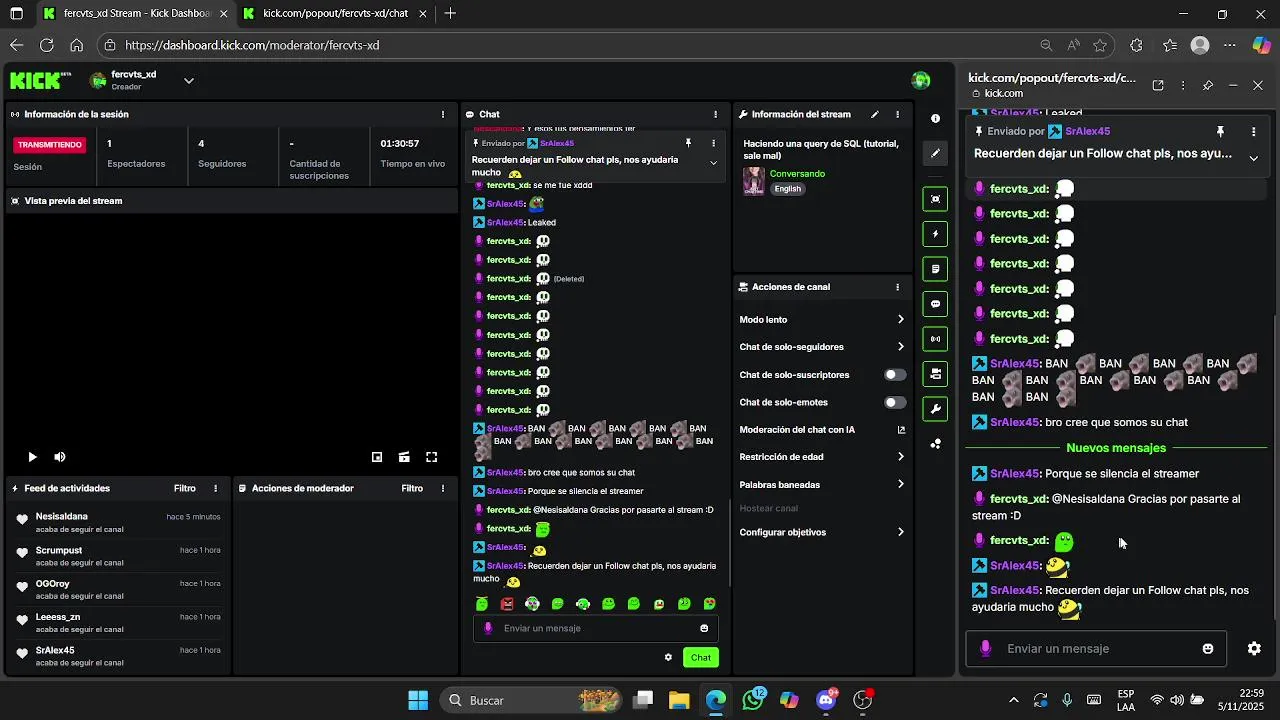Edit stream information with pencil icon
1280x720 pixels.
click(875, 114)
